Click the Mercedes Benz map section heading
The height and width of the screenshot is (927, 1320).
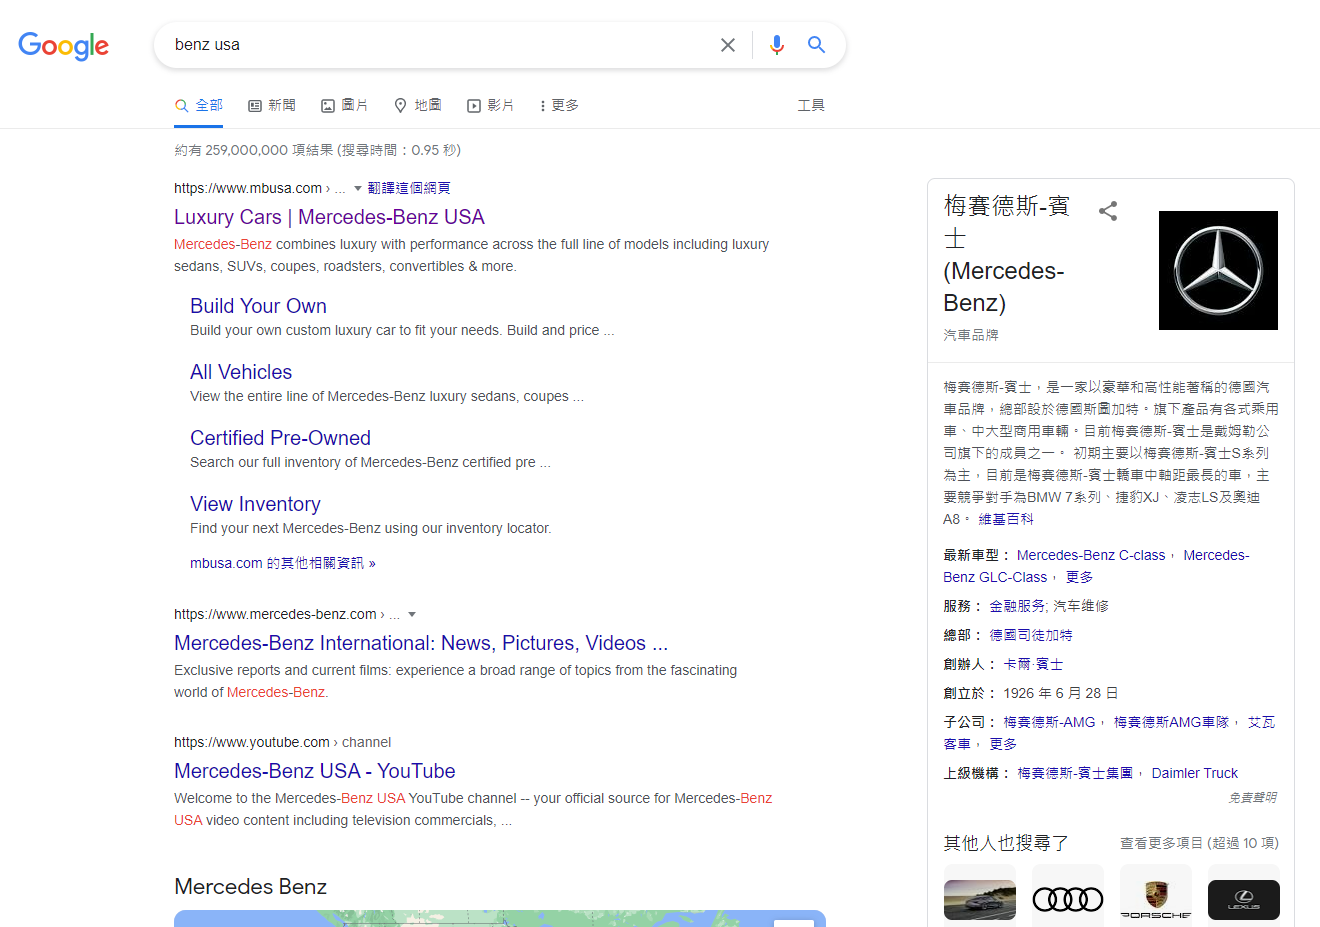pyautogui.click(x=250, y=887)
